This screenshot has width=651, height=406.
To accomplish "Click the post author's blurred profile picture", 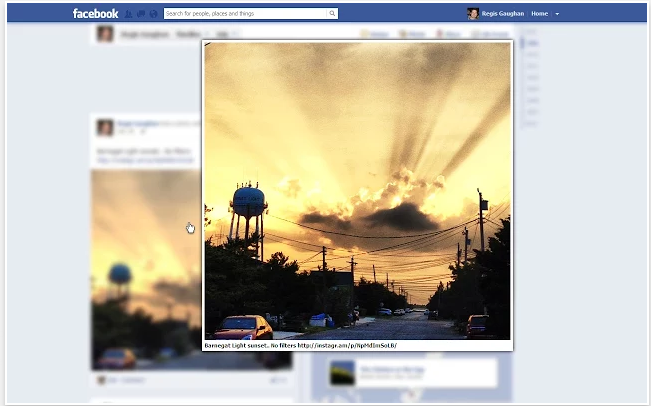I will tap(105, 127).
